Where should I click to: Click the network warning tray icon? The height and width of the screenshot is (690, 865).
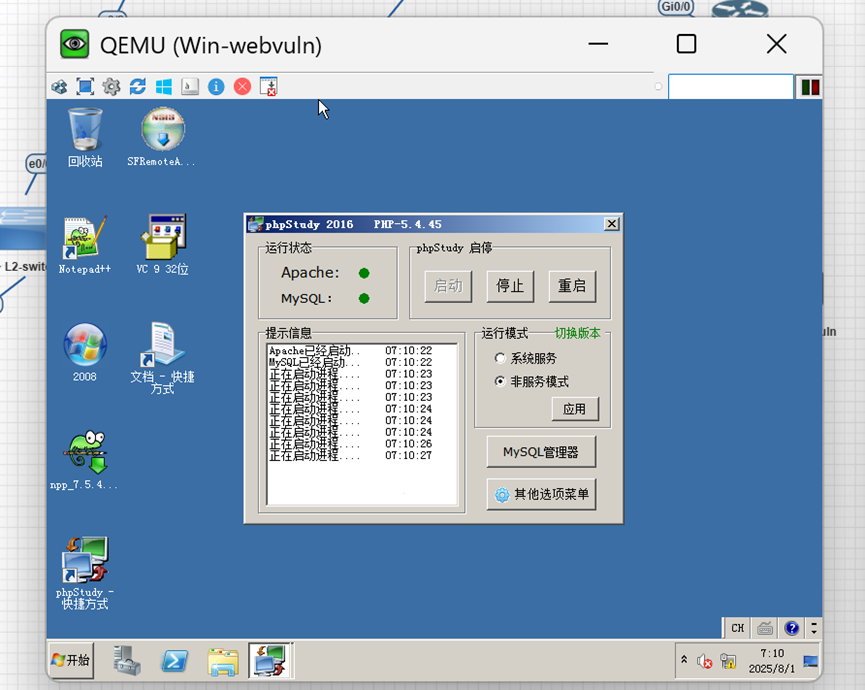click(728, 661)
